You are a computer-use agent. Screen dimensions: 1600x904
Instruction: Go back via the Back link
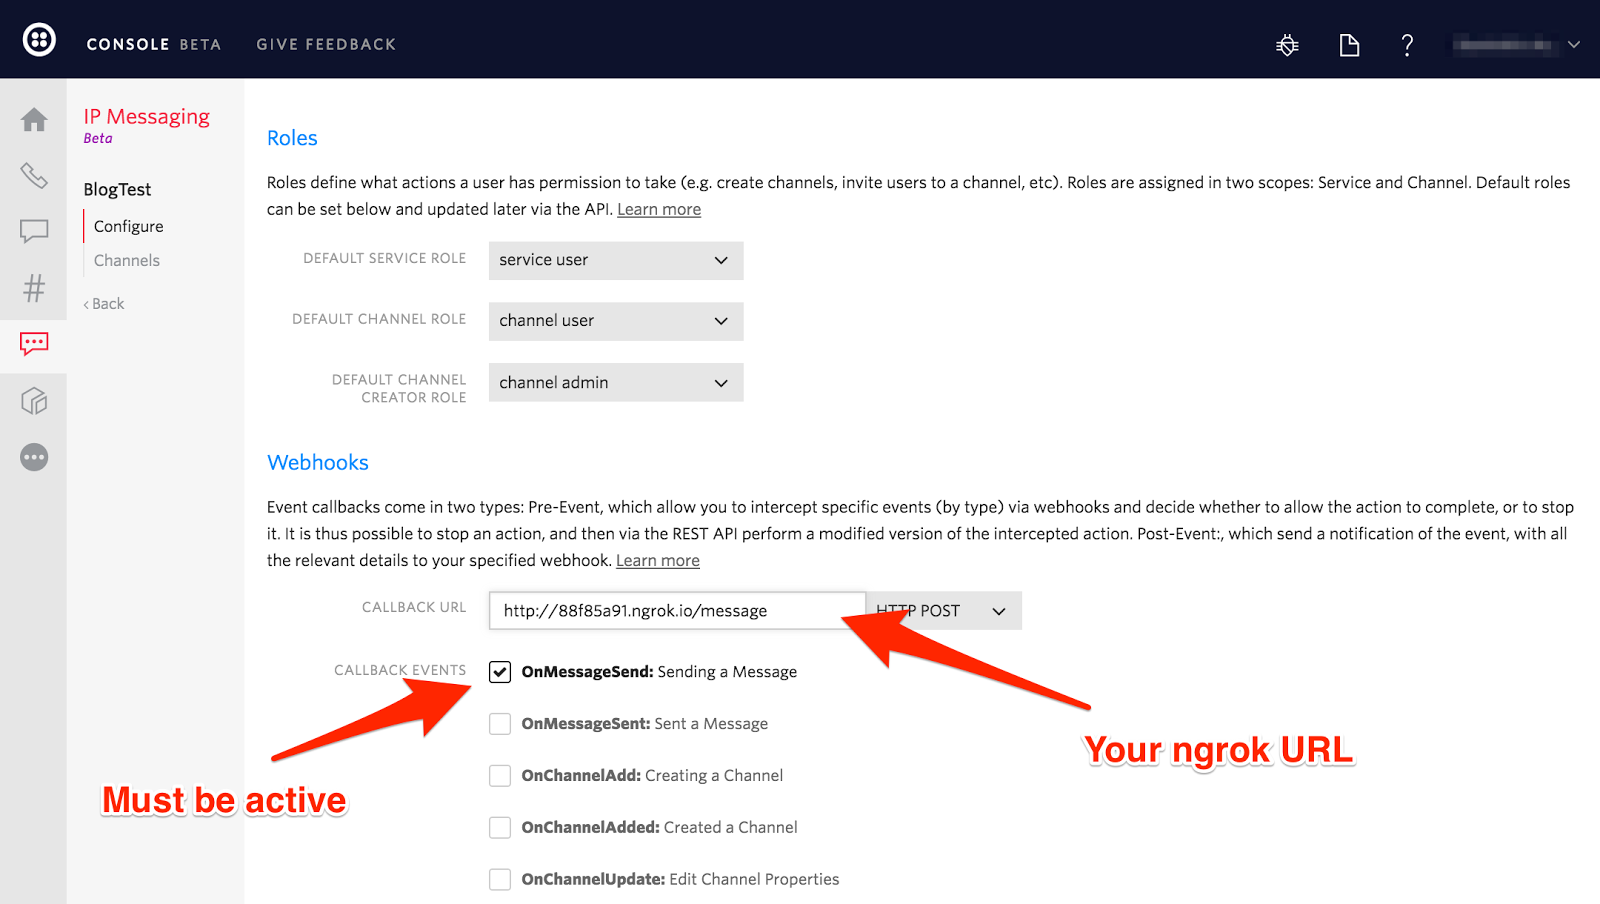[104, 304]
